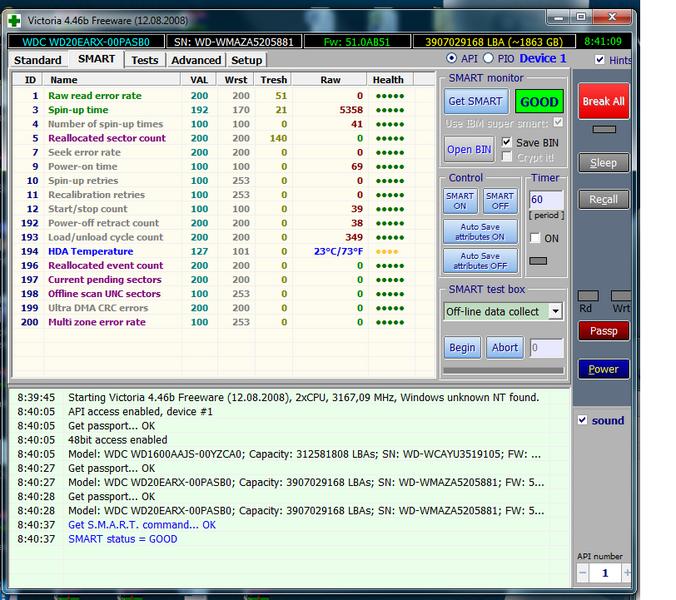Toggle Use IBM super smart checkbox
Image resolution: width=676 pixels, height=600 pixels.
pos(558,122)
